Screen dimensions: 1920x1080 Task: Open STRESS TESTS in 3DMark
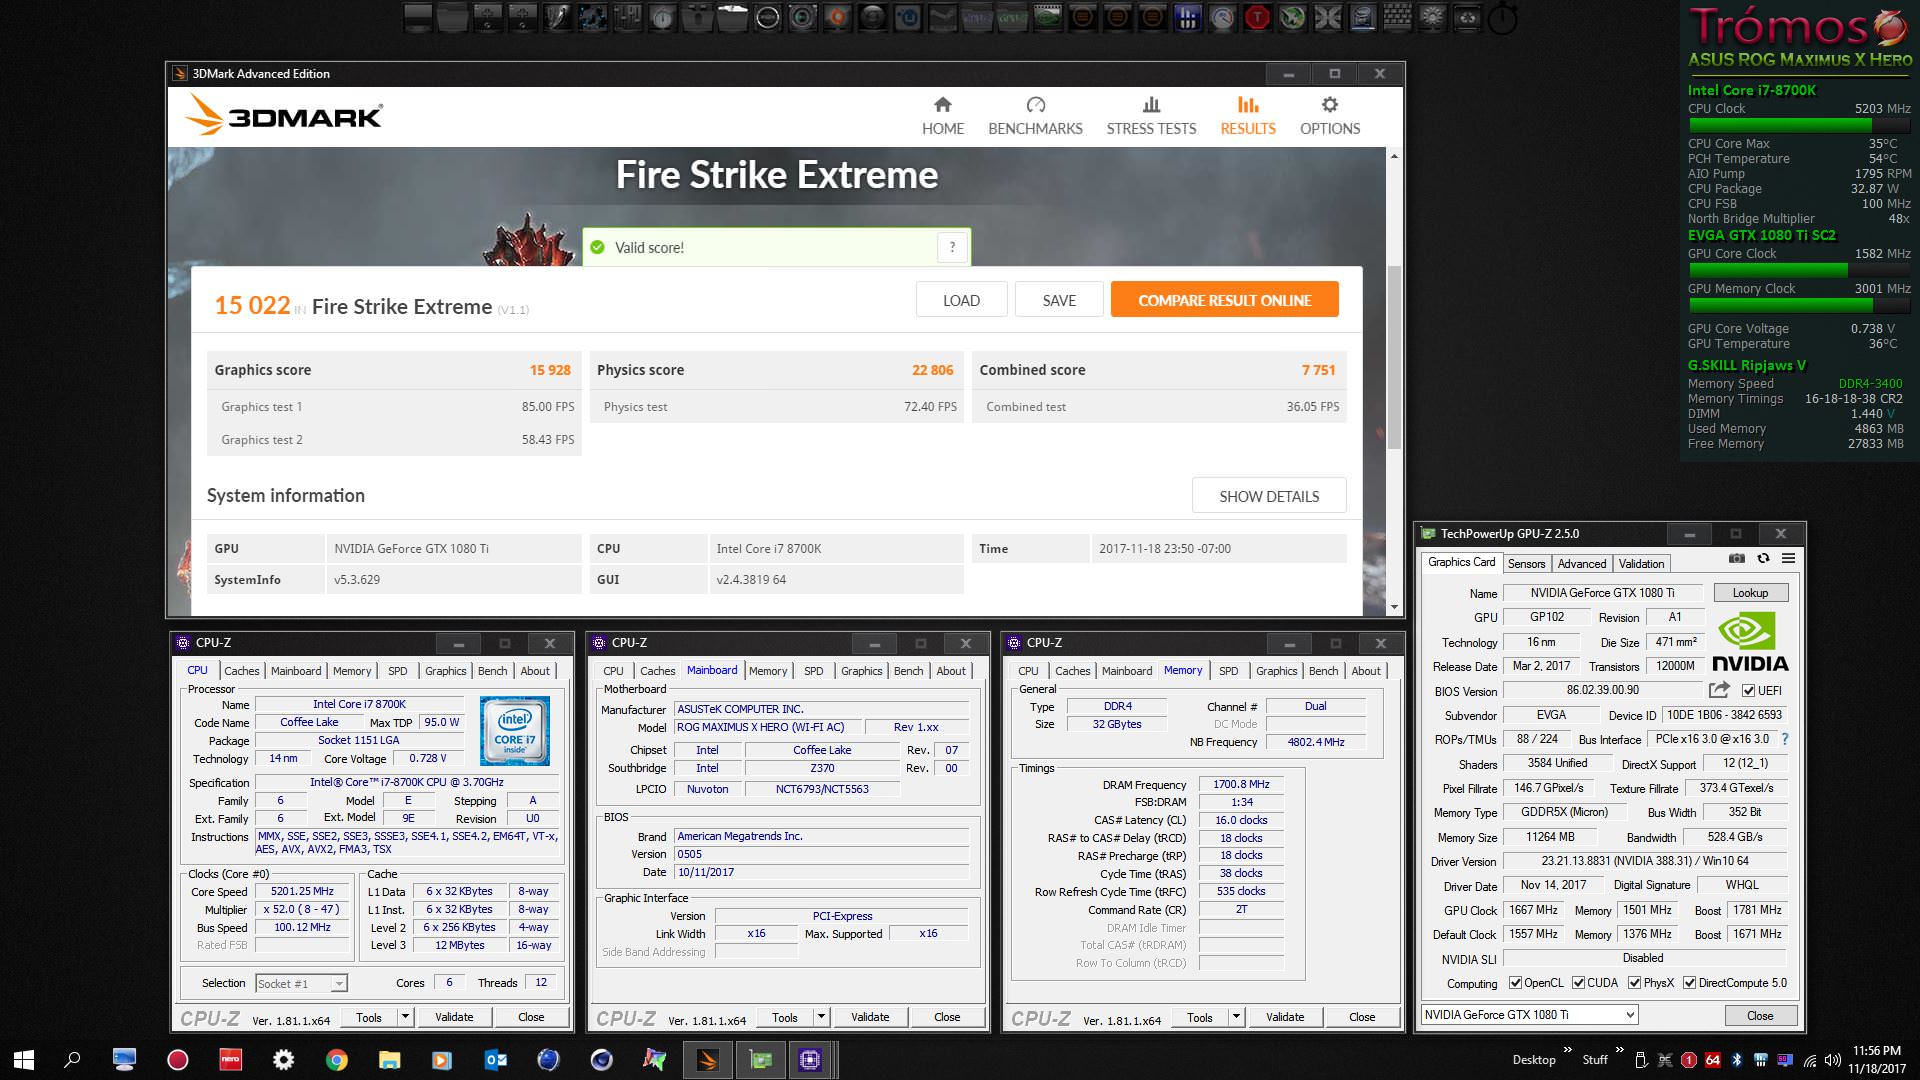point(1151,116)
